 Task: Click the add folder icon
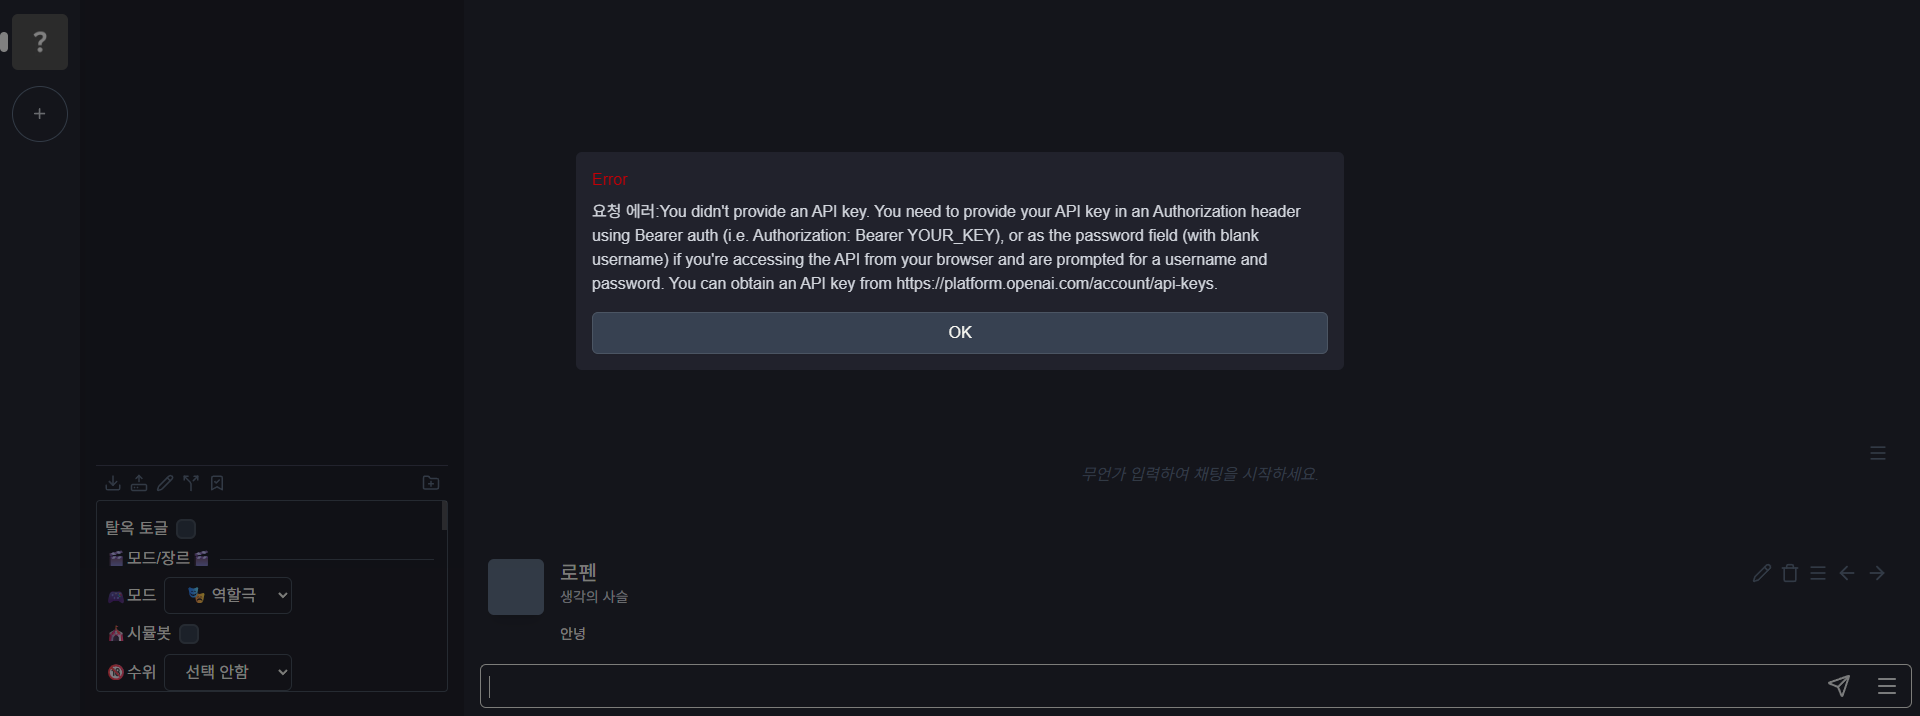pos(431,483)
